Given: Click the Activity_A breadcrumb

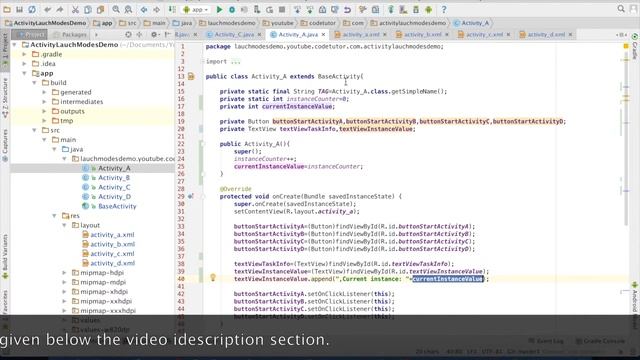Looking at the screenshot, I should (x=471, y=23).
